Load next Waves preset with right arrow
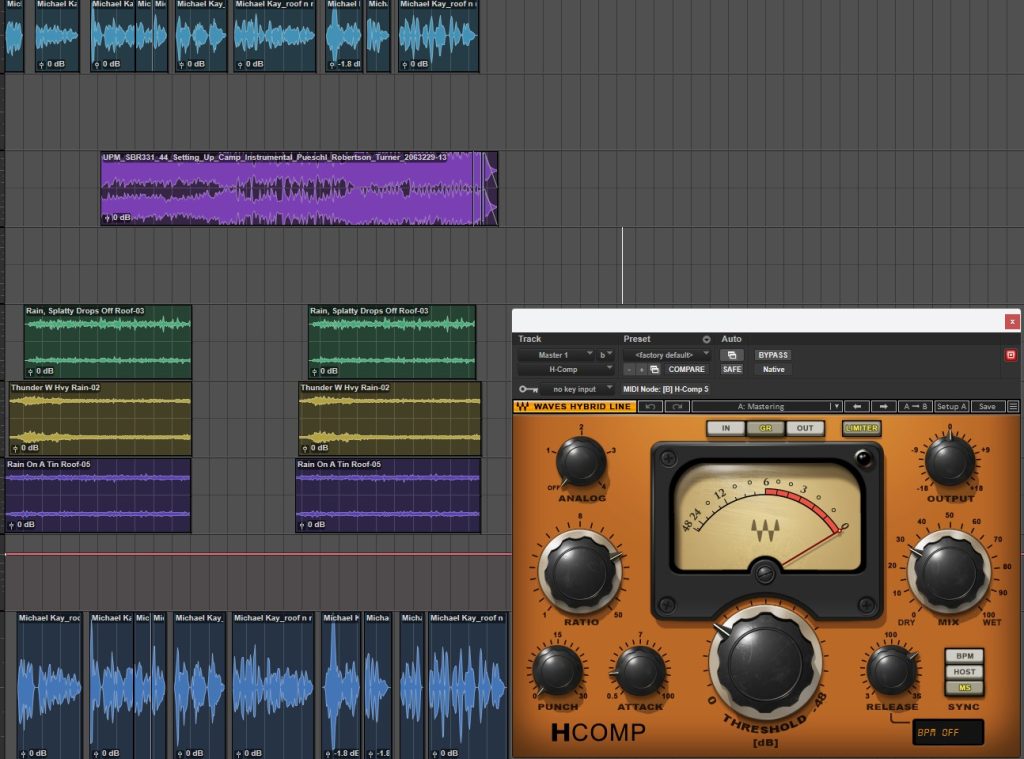 (x=883, y=406)
